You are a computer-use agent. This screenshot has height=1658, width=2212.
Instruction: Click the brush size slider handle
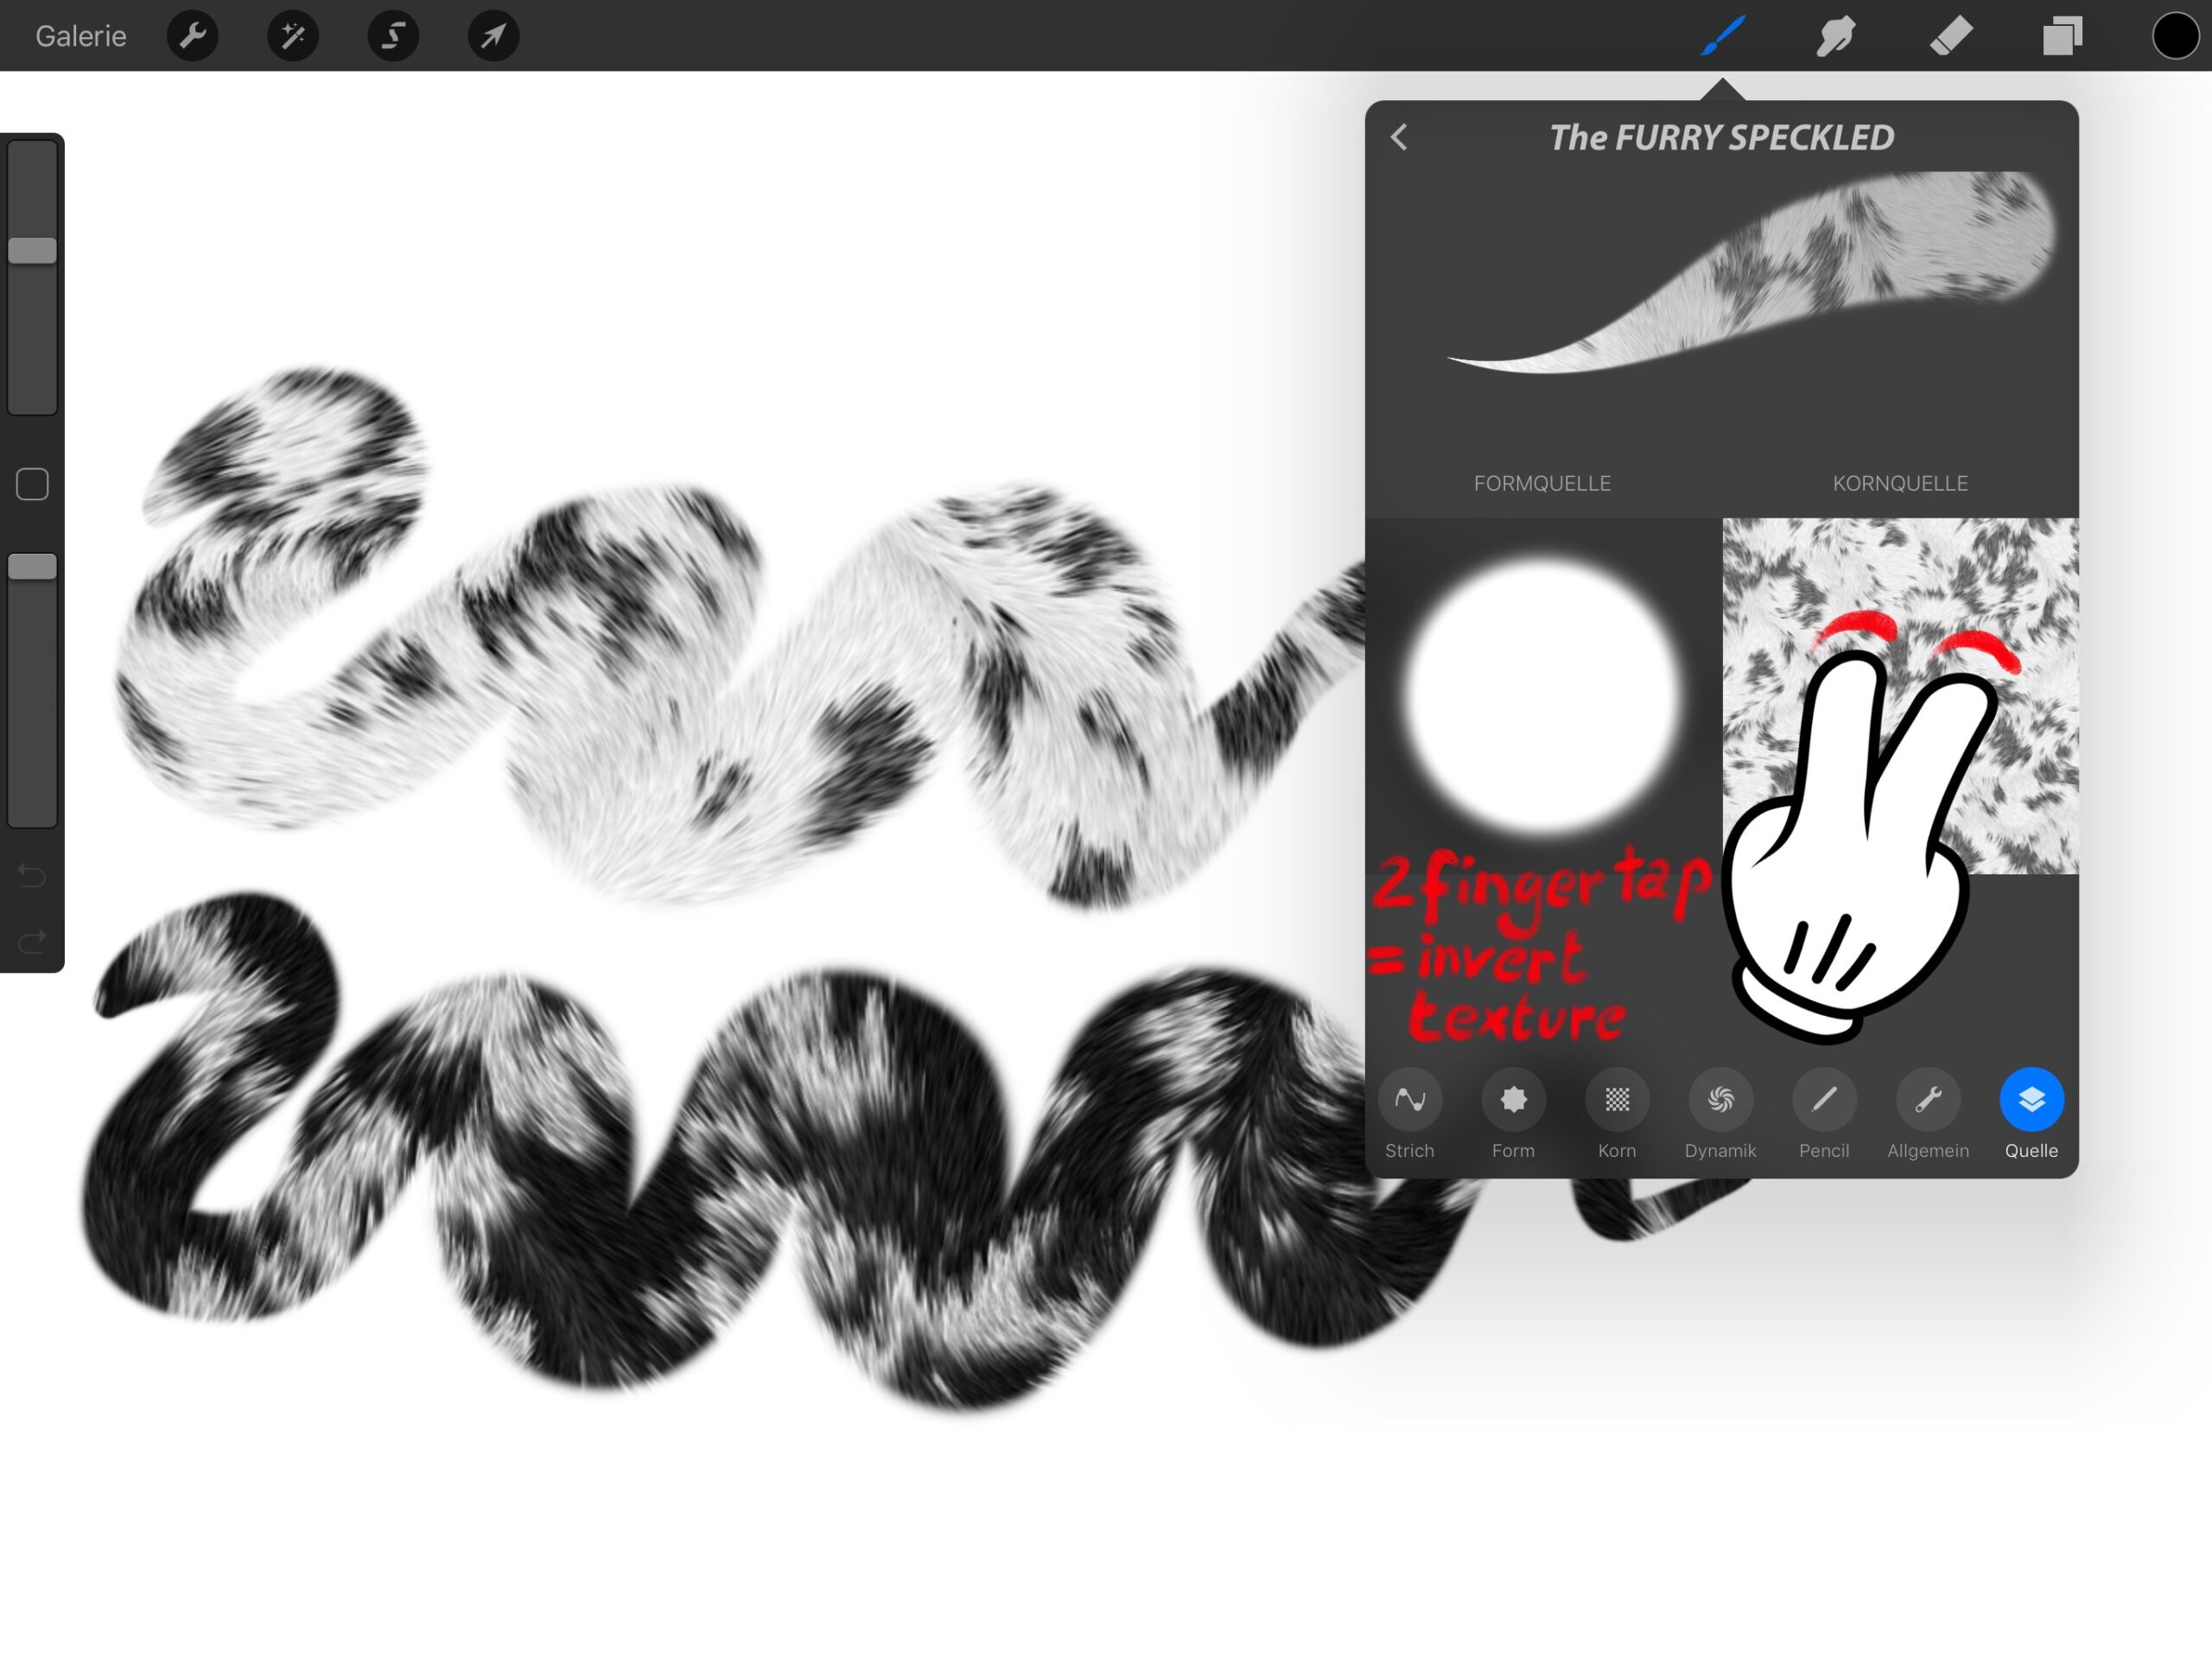pos(32,250)
